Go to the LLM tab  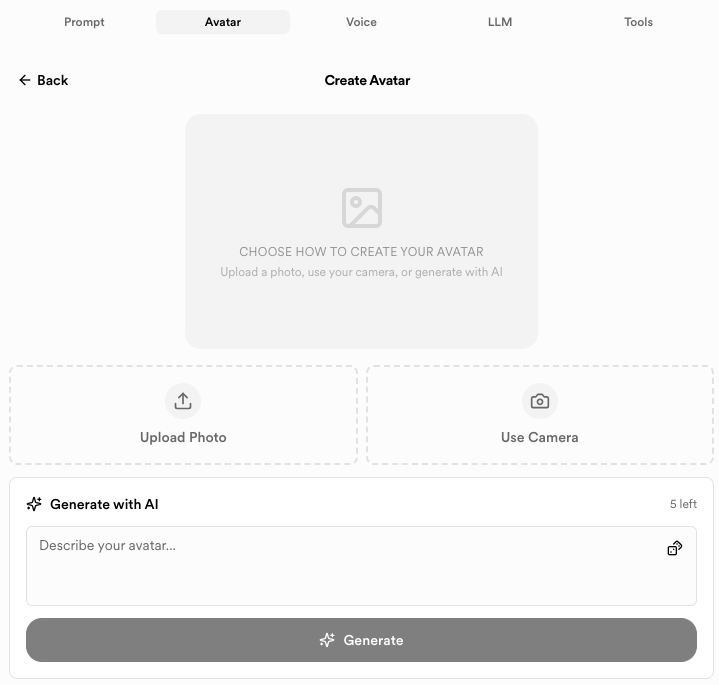[500, 22]
